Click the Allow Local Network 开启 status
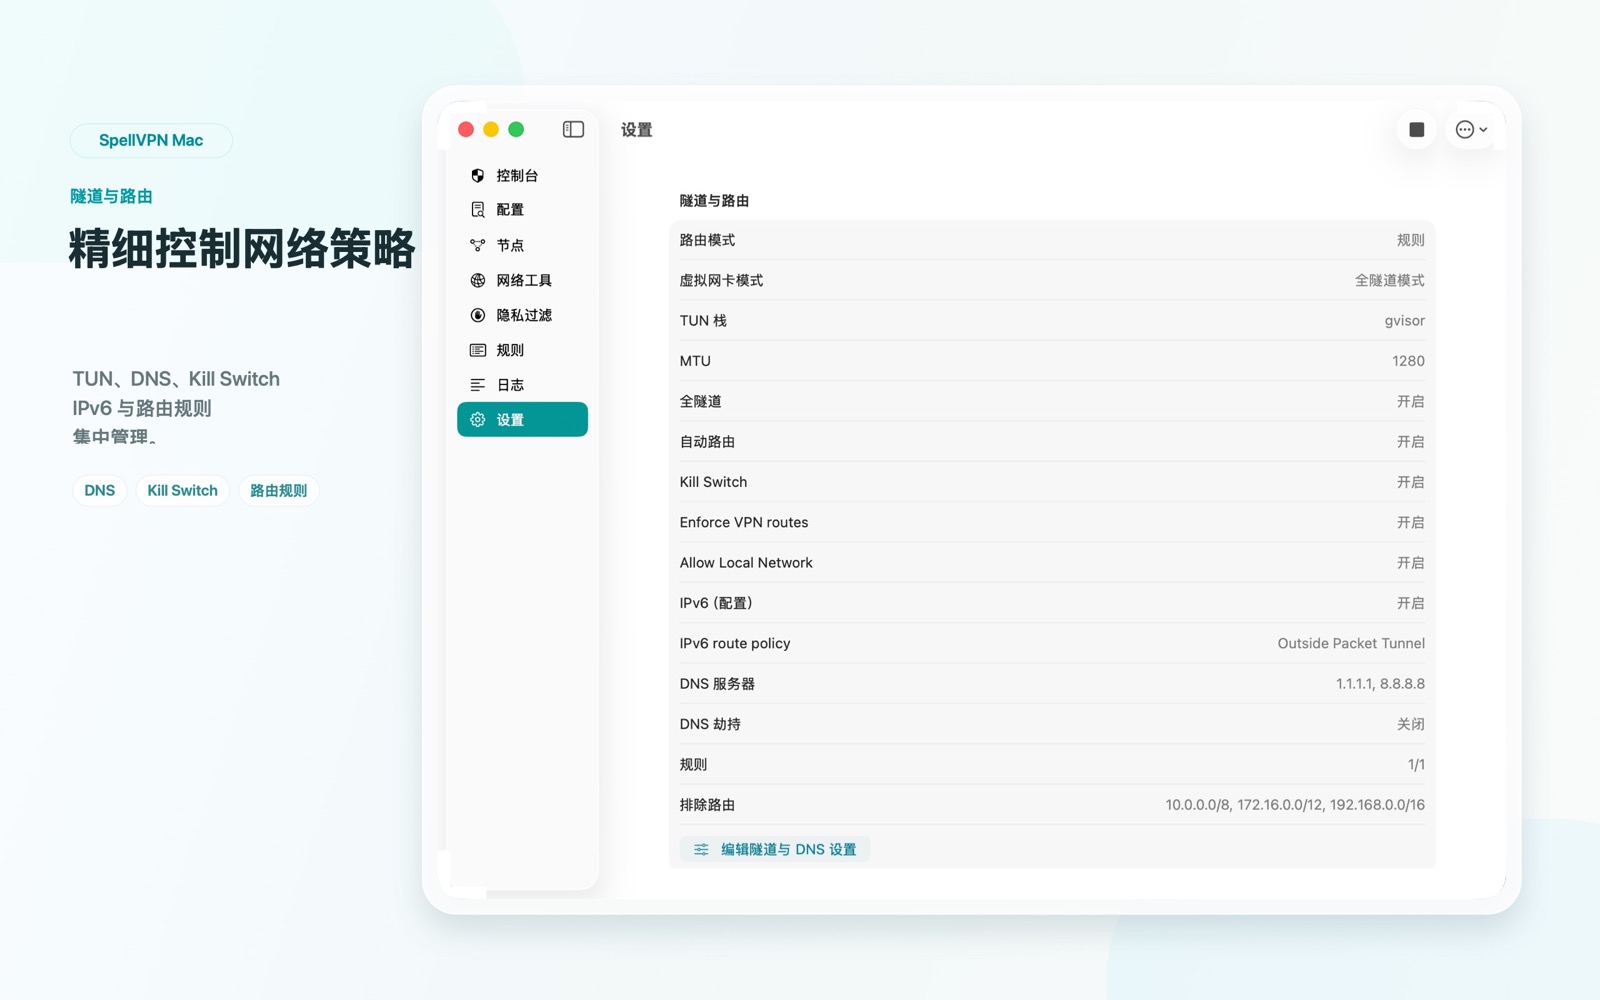1600x1000 pixels. [x=1410, y=563]
